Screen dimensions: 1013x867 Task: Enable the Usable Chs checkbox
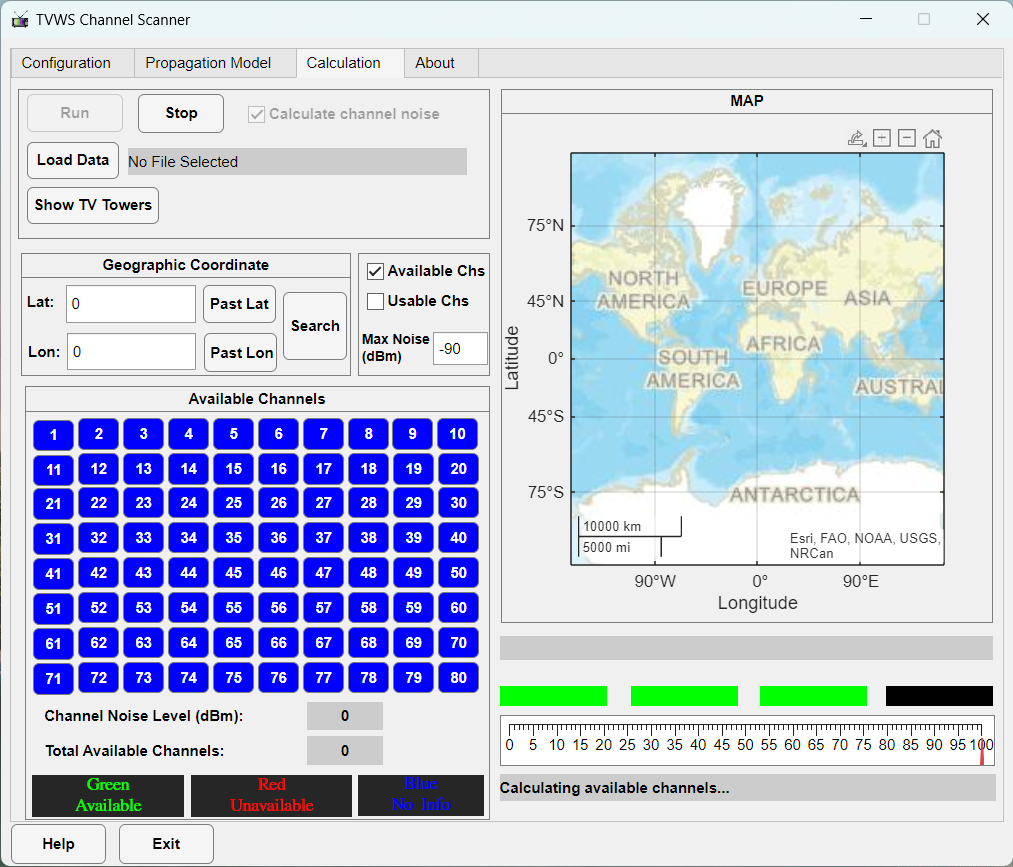coord(376,301)
